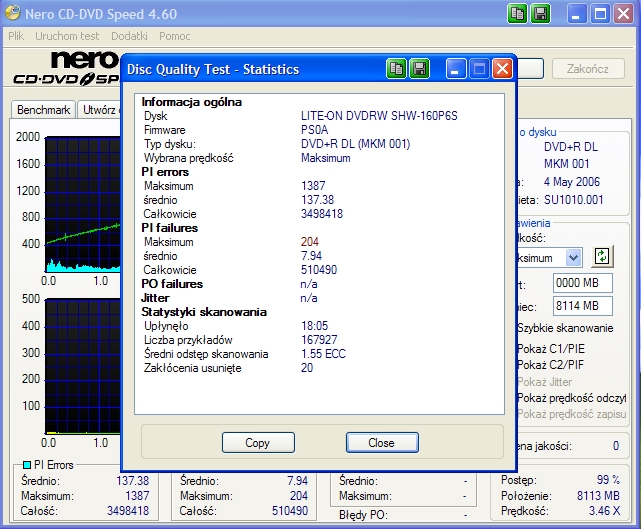This screenshot has height=529, width=641.
Task: Click elapsed time value 18:05
Action: point(314,326)
